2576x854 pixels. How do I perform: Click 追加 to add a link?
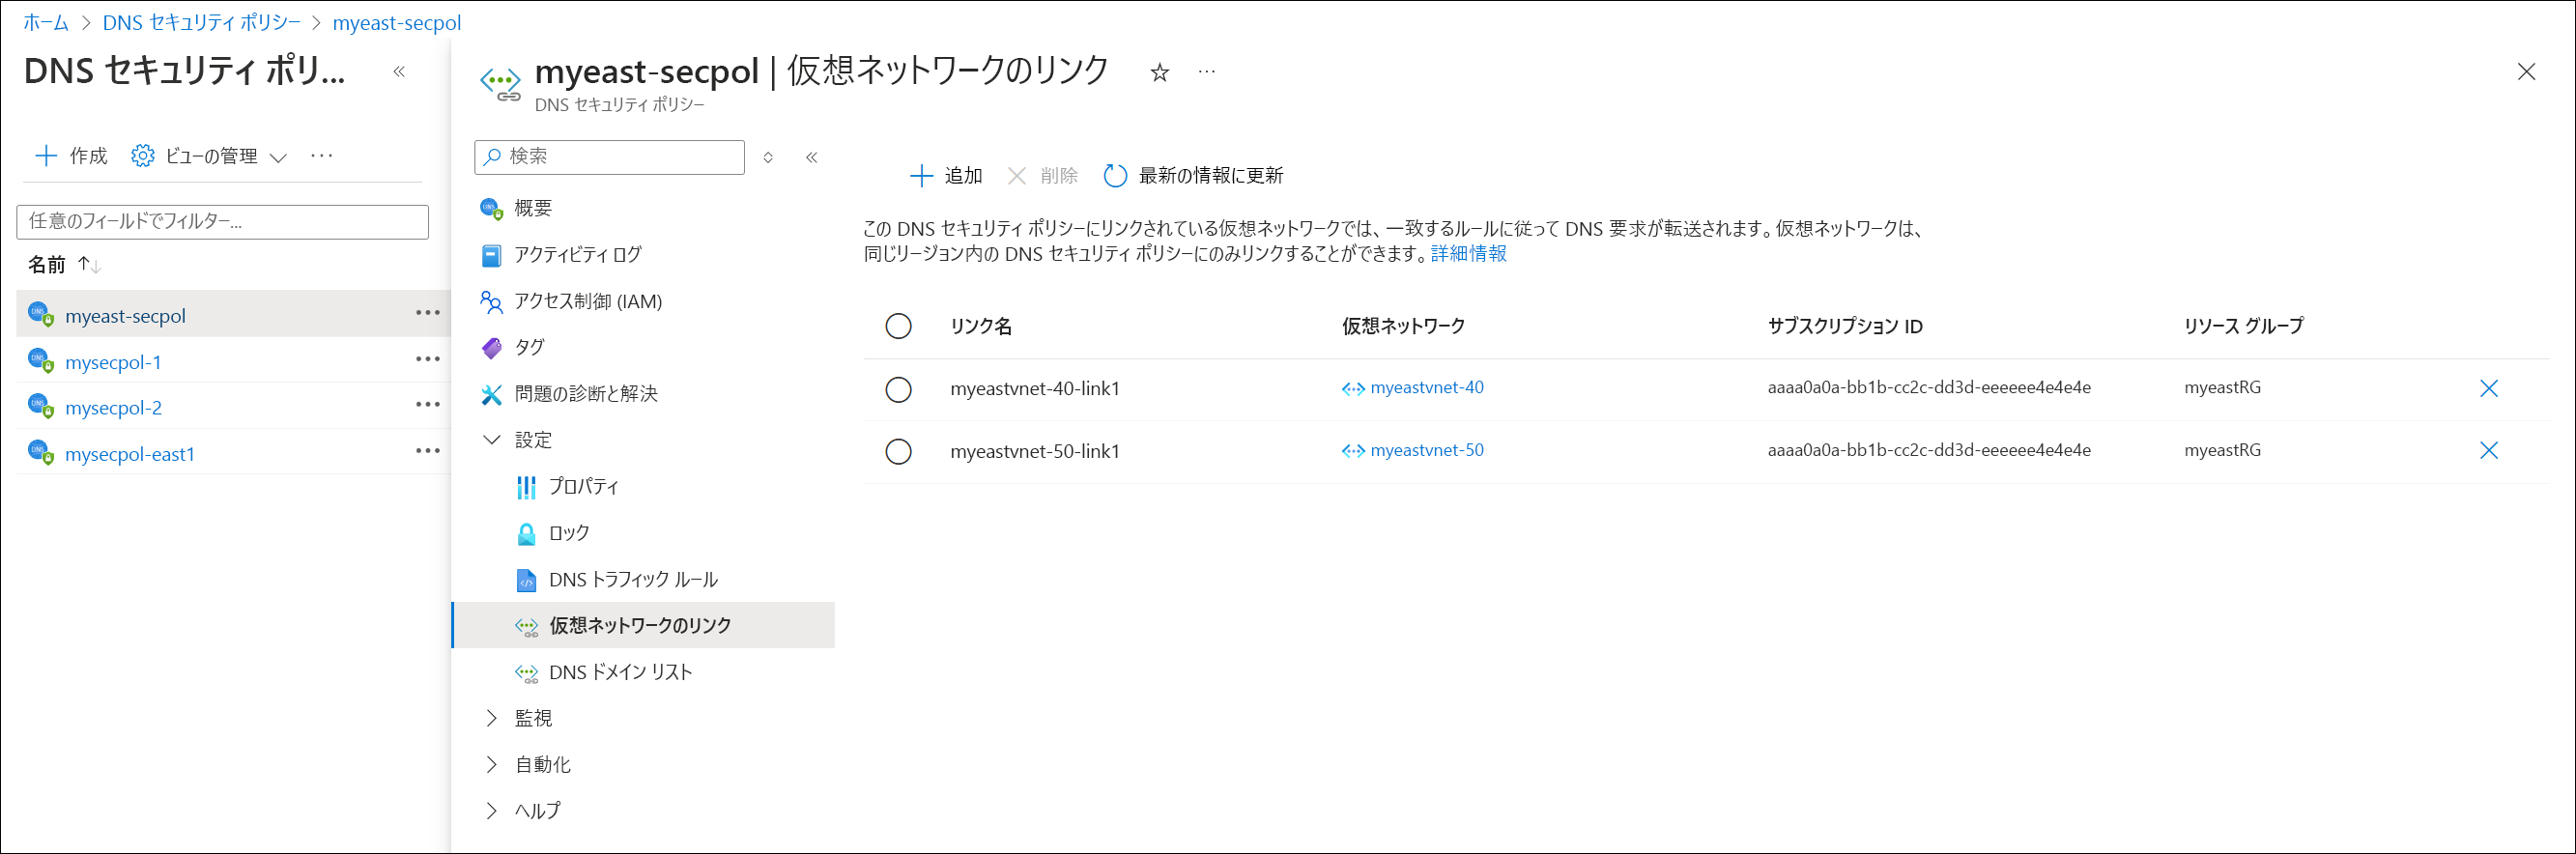(945, 176)
